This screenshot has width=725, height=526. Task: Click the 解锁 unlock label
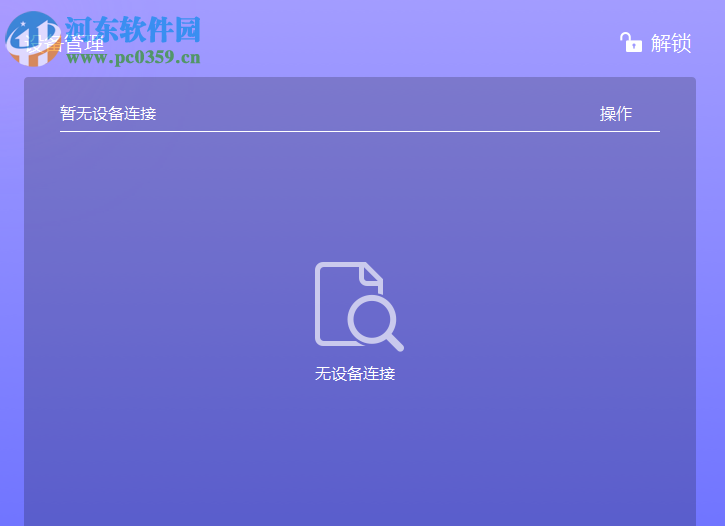[x=671, y=43]
